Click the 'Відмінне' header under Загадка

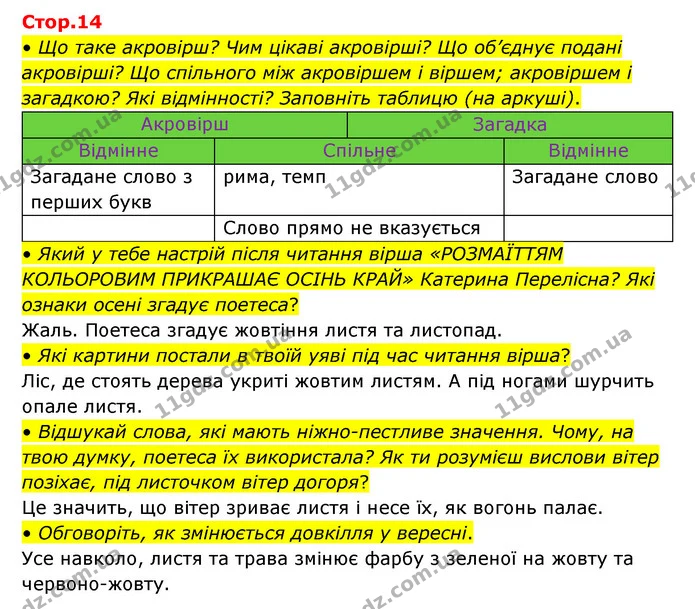point(588,151)
